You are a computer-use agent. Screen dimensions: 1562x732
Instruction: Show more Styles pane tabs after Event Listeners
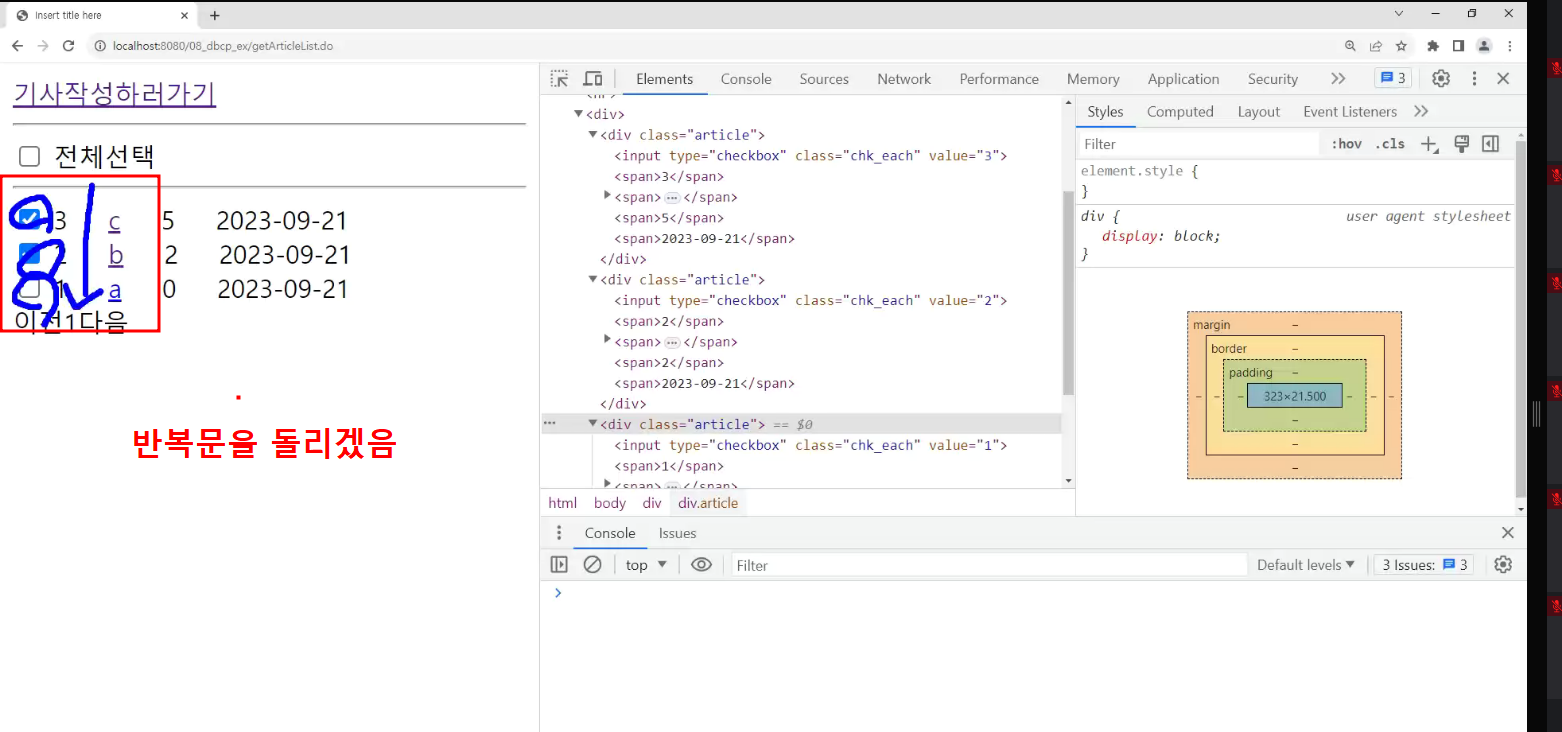point(1421,112)
